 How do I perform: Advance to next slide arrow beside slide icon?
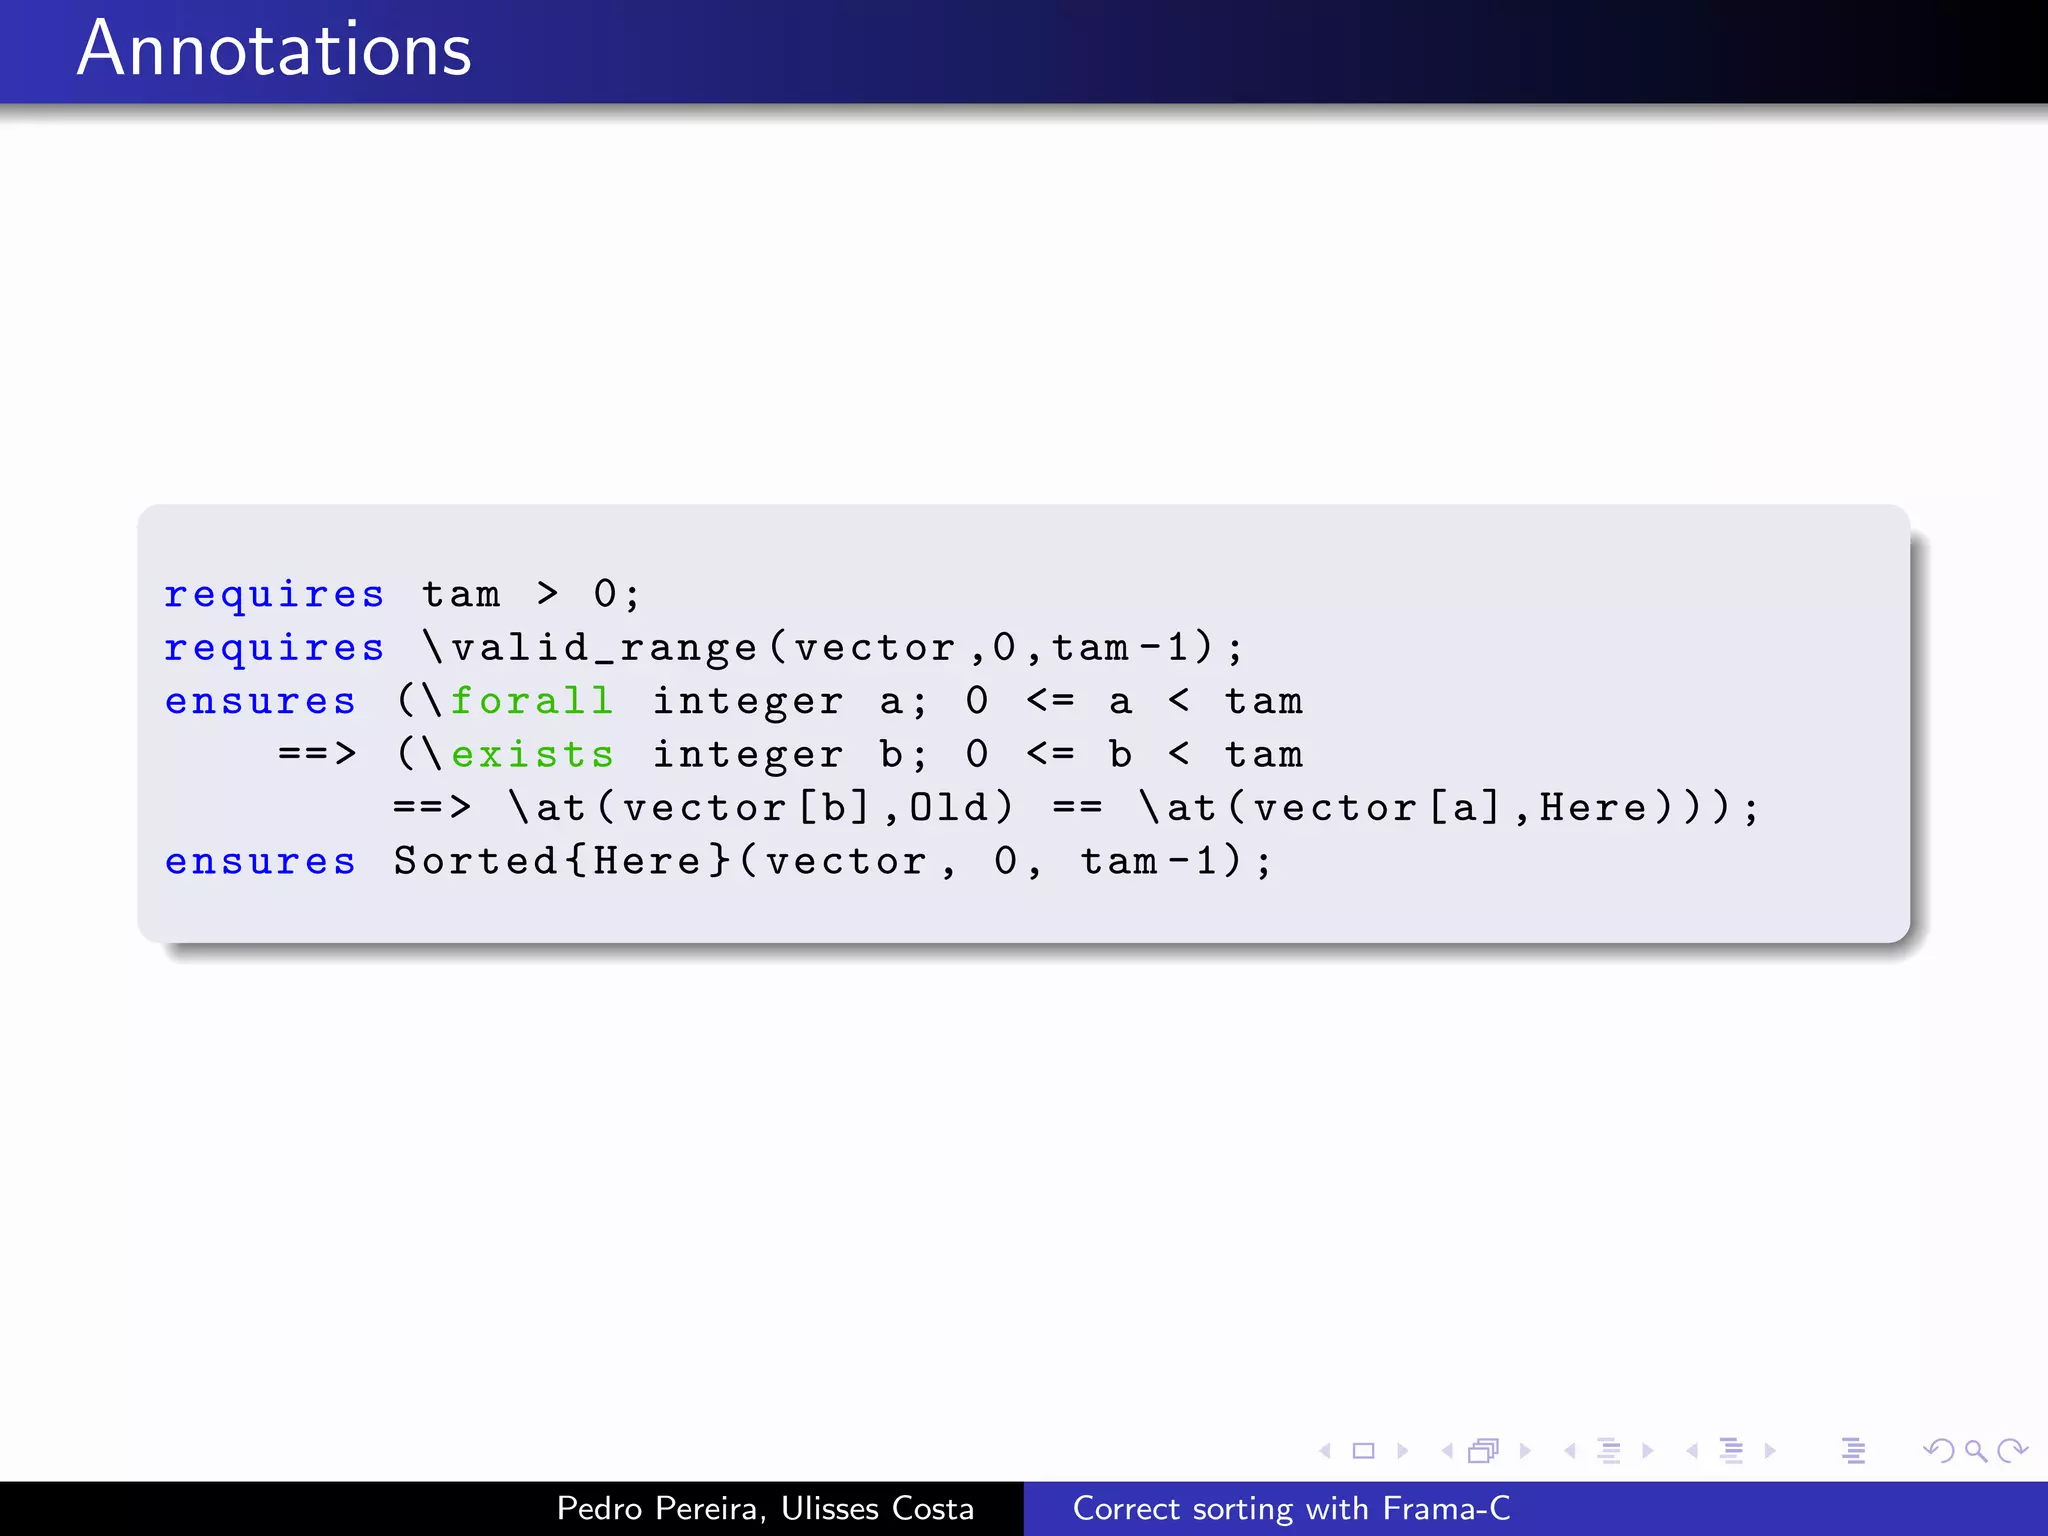[1402, 1451]
